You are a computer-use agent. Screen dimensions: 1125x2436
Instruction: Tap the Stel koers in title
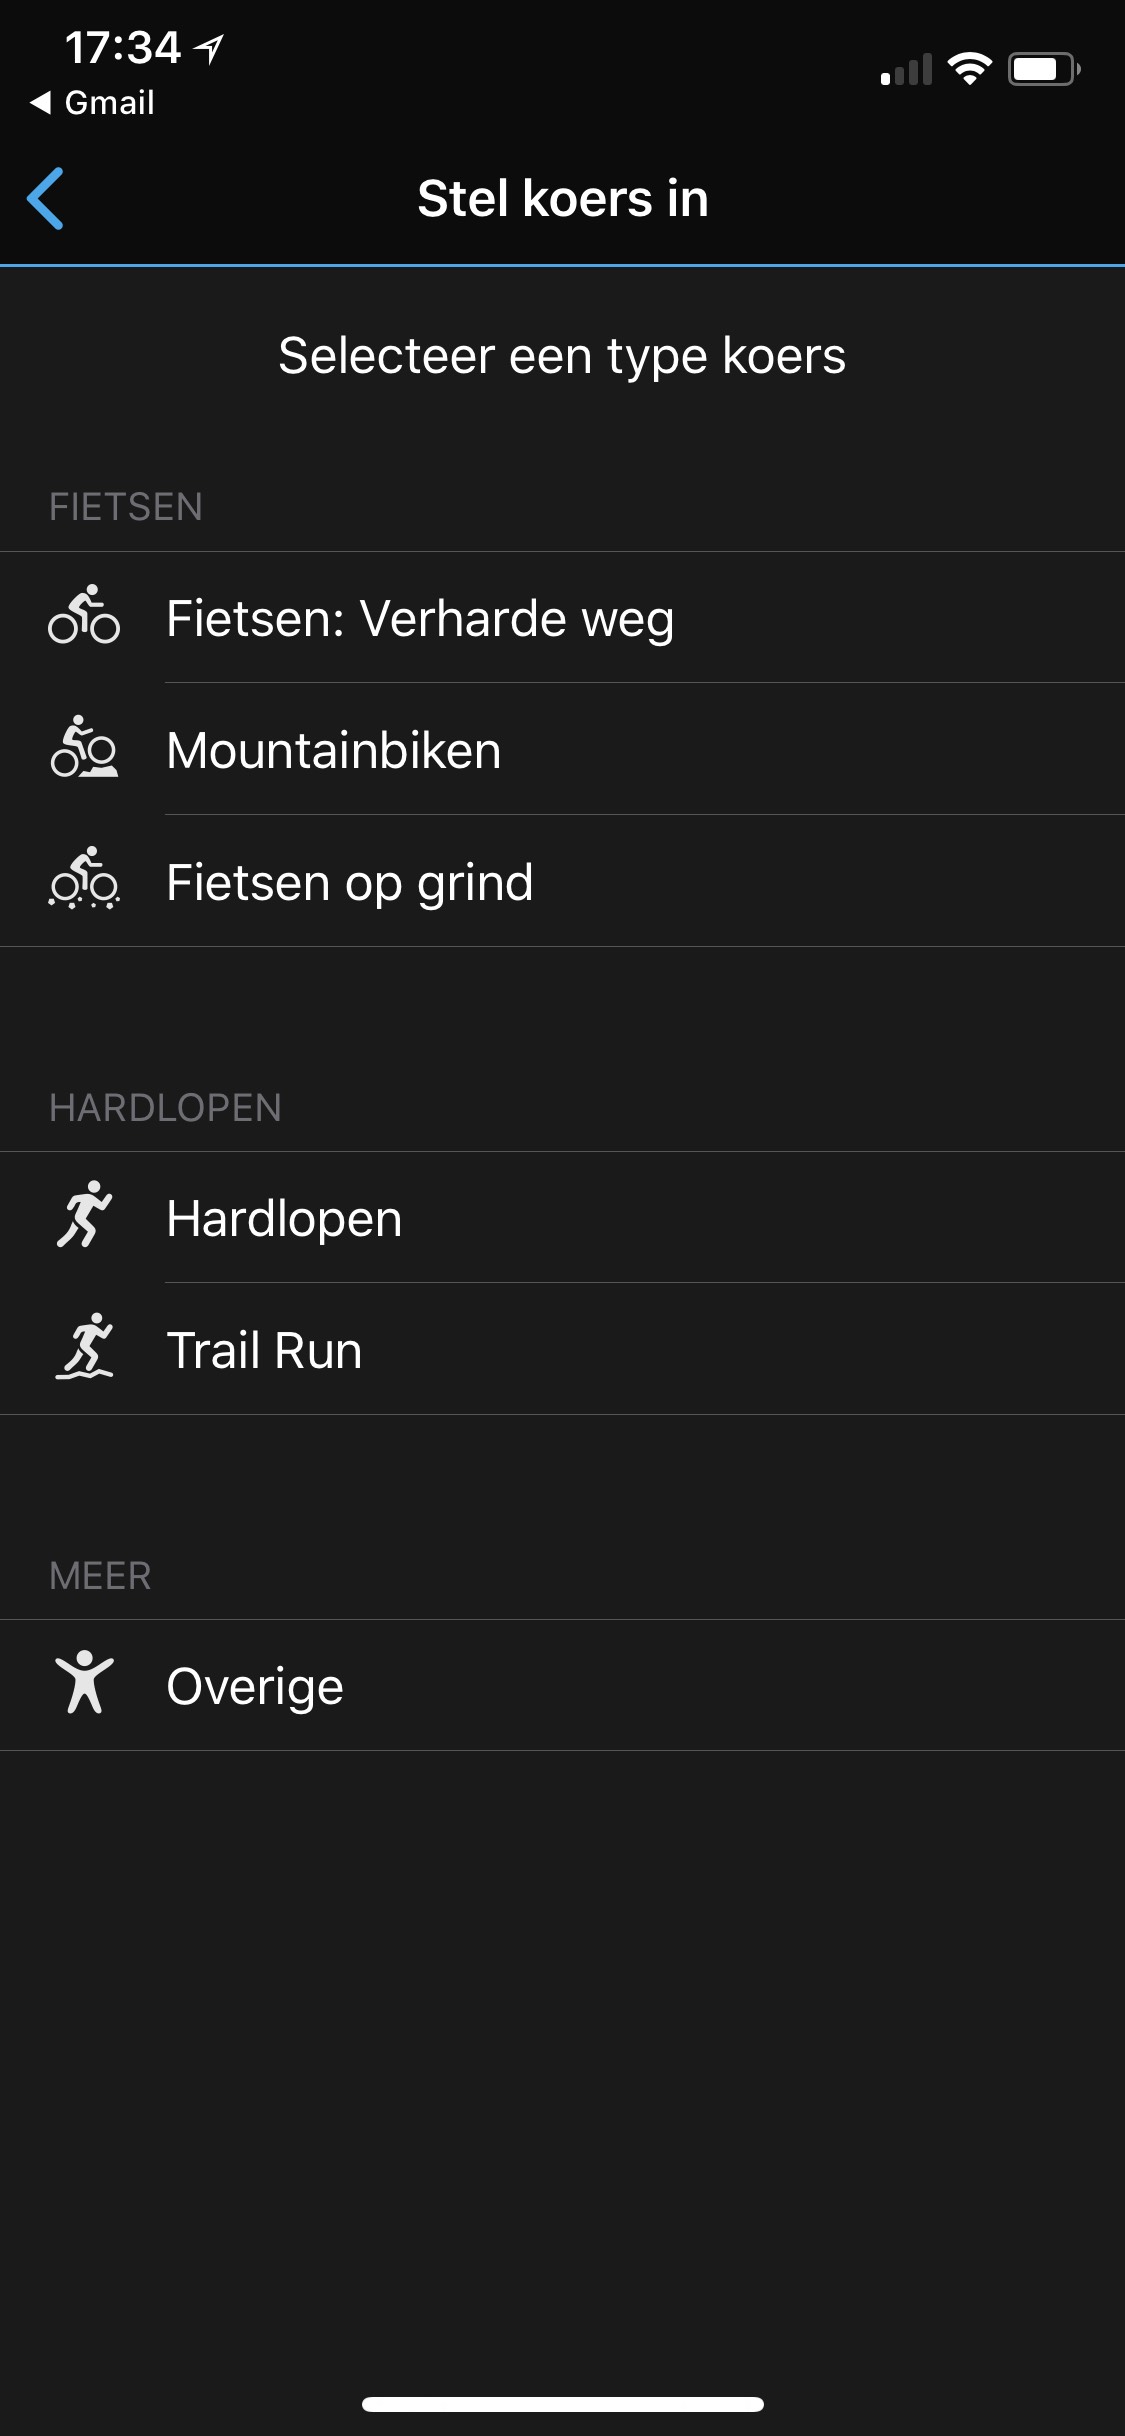(563, 198)
